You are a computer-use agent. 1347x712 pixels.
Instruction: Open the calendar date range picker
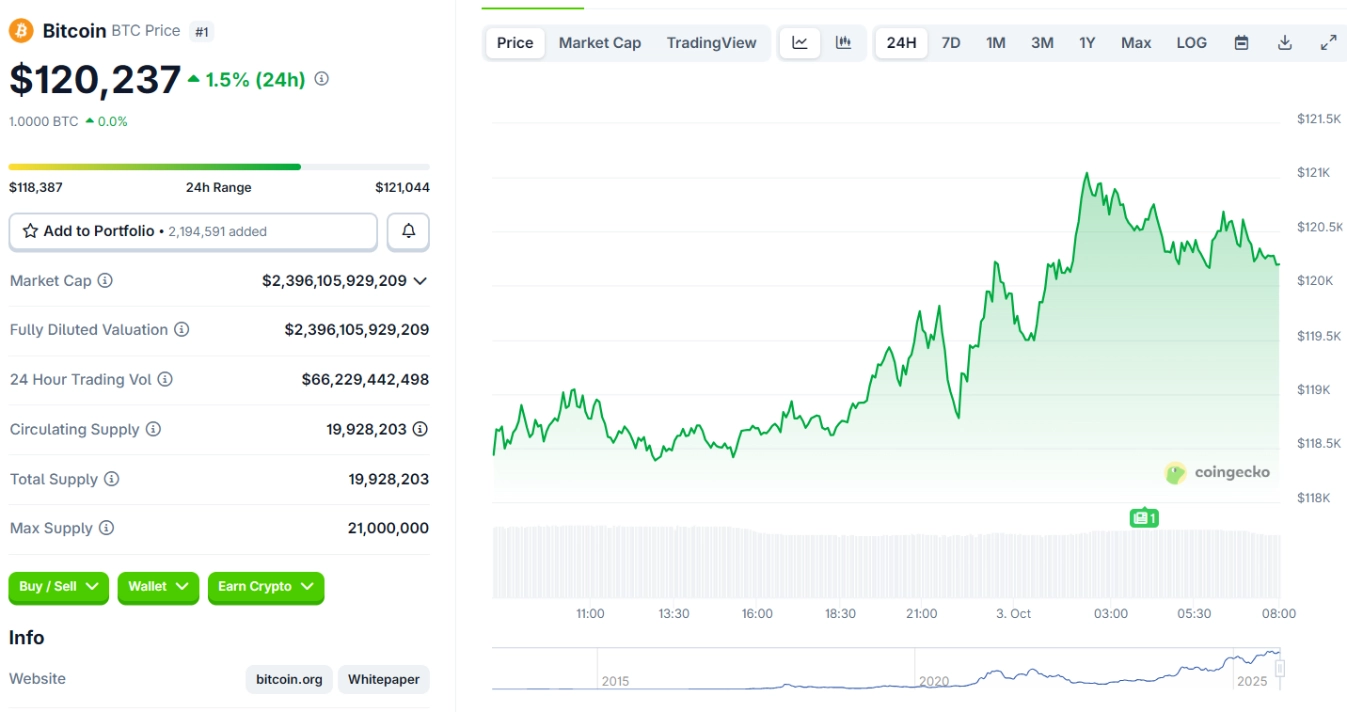click(x=1241, y=43)
